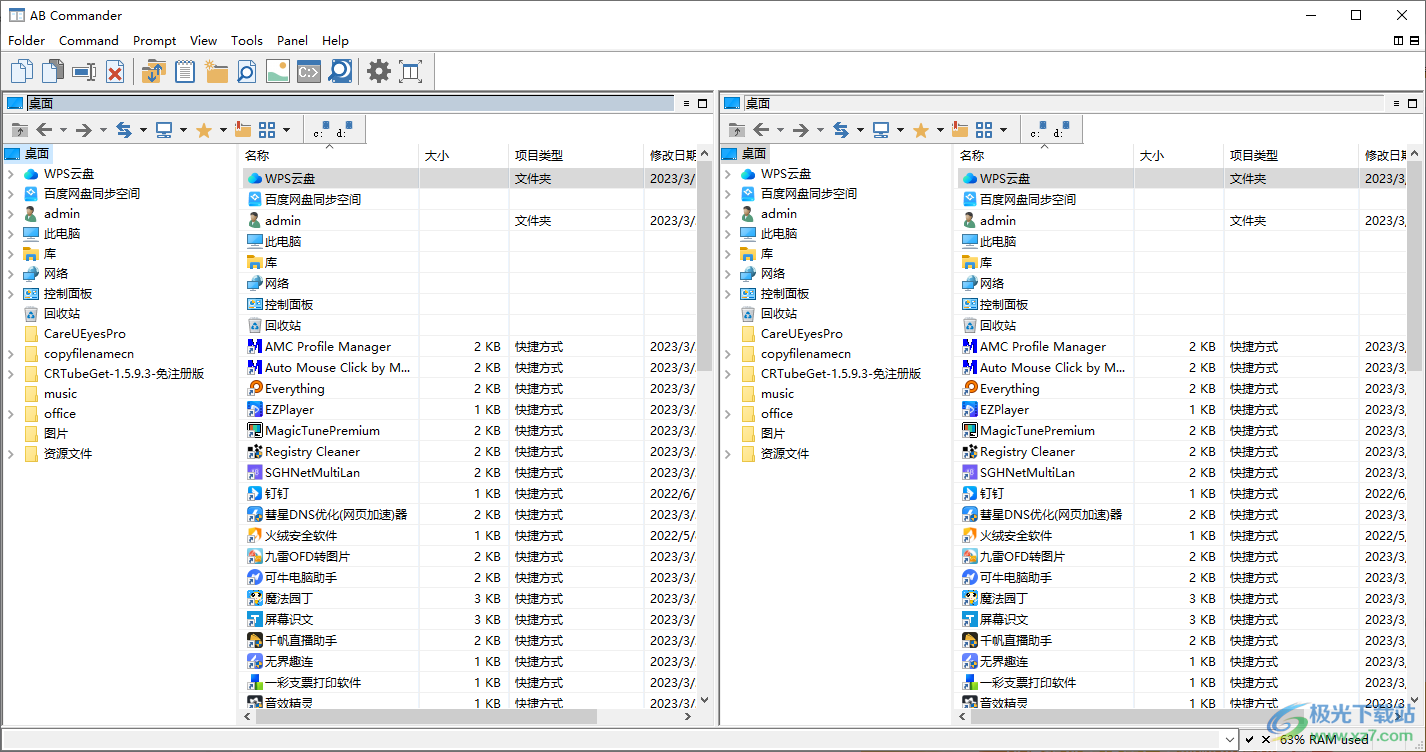Viewport: 1426px width, 752px height.
Task: Open left panel menu button (≡)
Action: pyautogui.click(x=686, y=103)
